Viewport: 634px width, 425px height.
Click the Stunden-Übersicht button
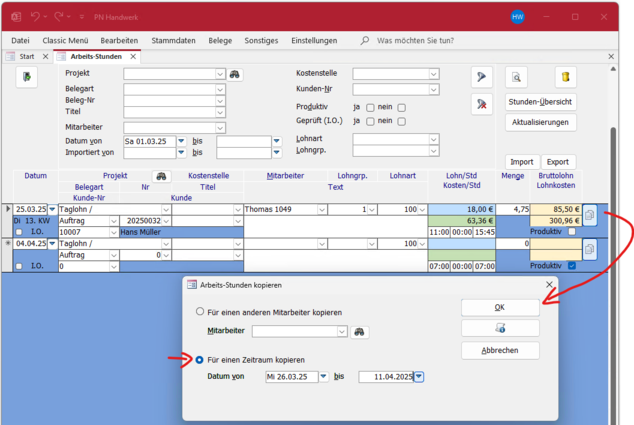click(x=540, y=102)
